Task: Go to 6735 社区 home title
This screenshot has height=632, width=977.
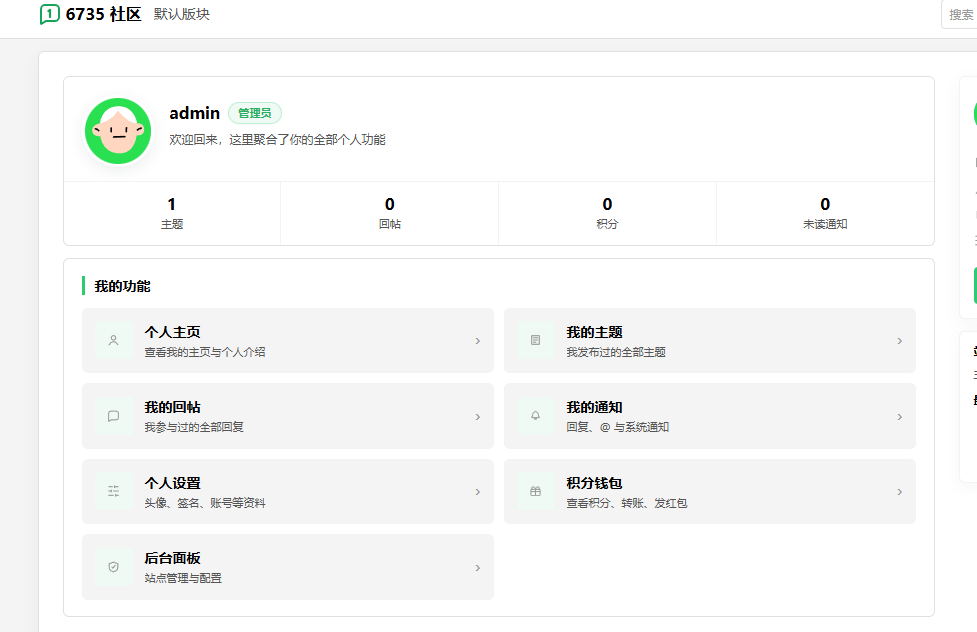Action: [103, 14]
